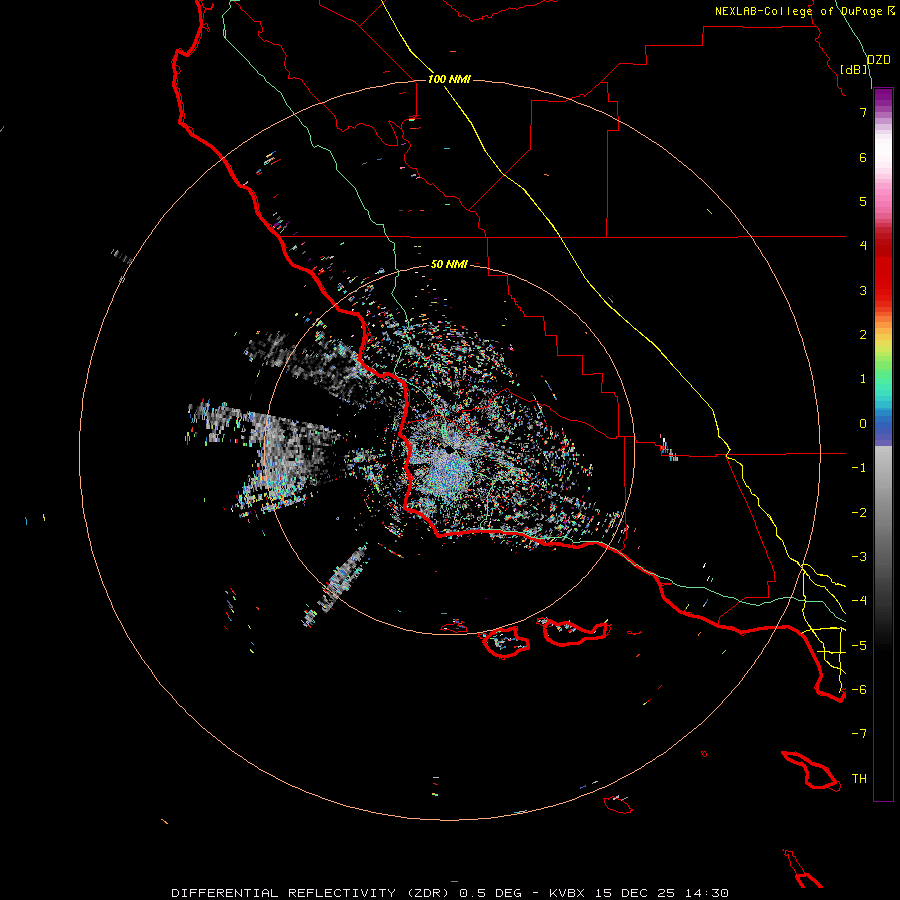Click the black radar site dot at center
This screenshot has height=900, width=900.
(x=449, y=451)
